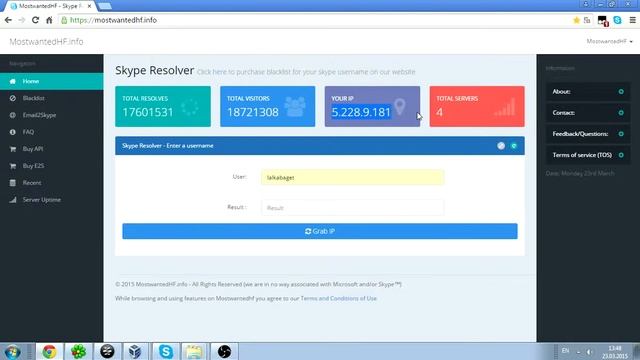Click the Buy API cart icon
This screenshot has width=640, height=360.
[13, 149]
